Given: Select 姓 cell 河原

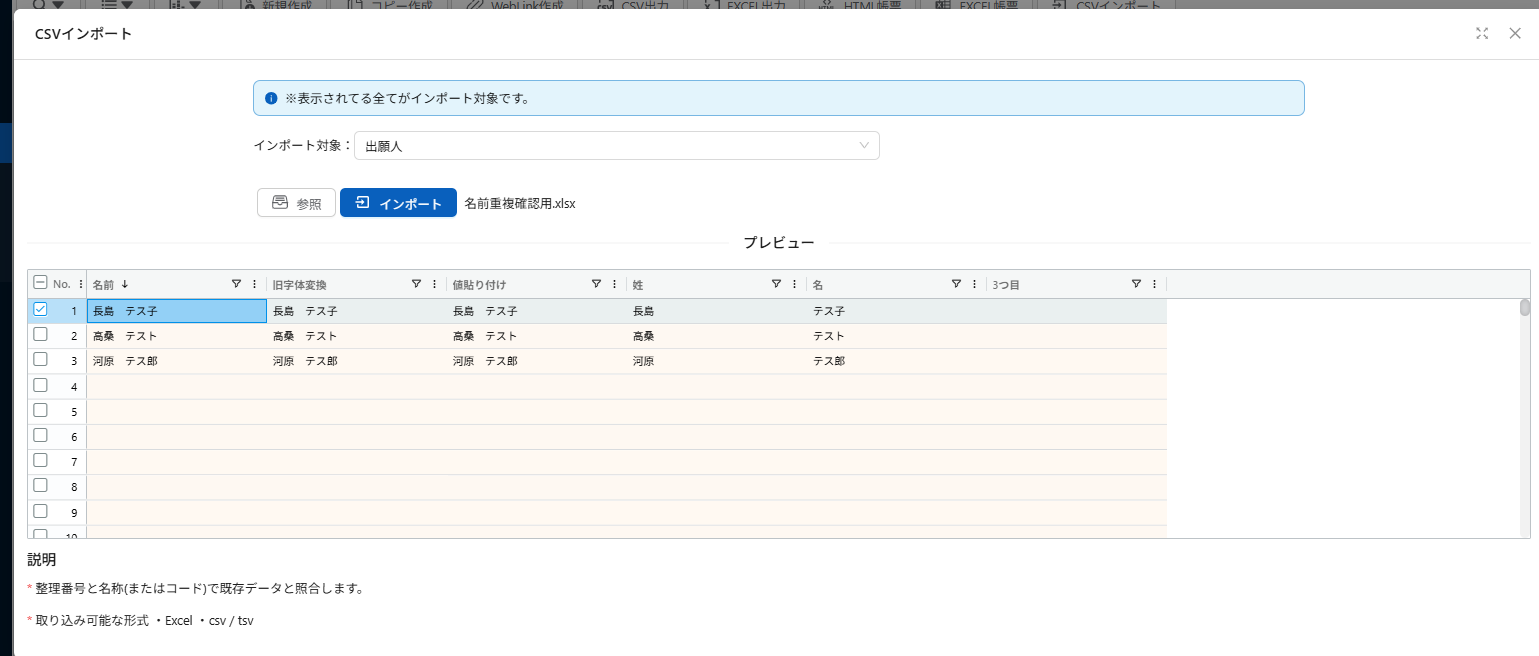Looking at the screenshot, I should point(717,361).
